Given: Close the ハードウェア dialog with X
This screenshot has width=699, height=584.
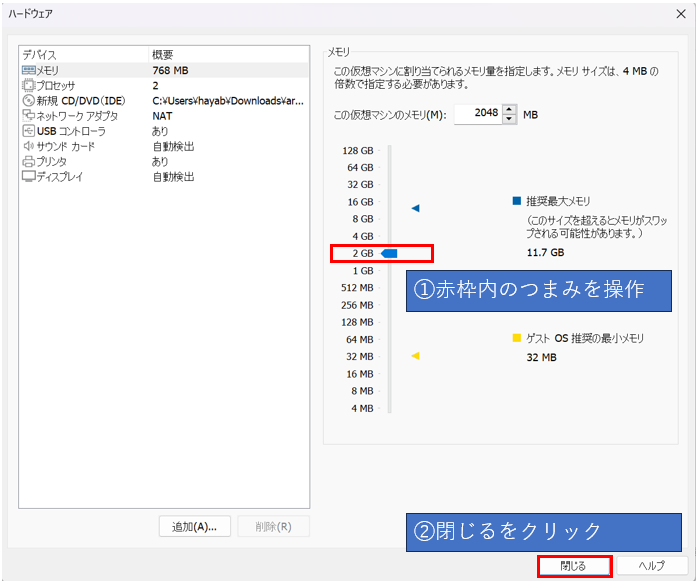Looking at the screenshot, I should [681, 14].
